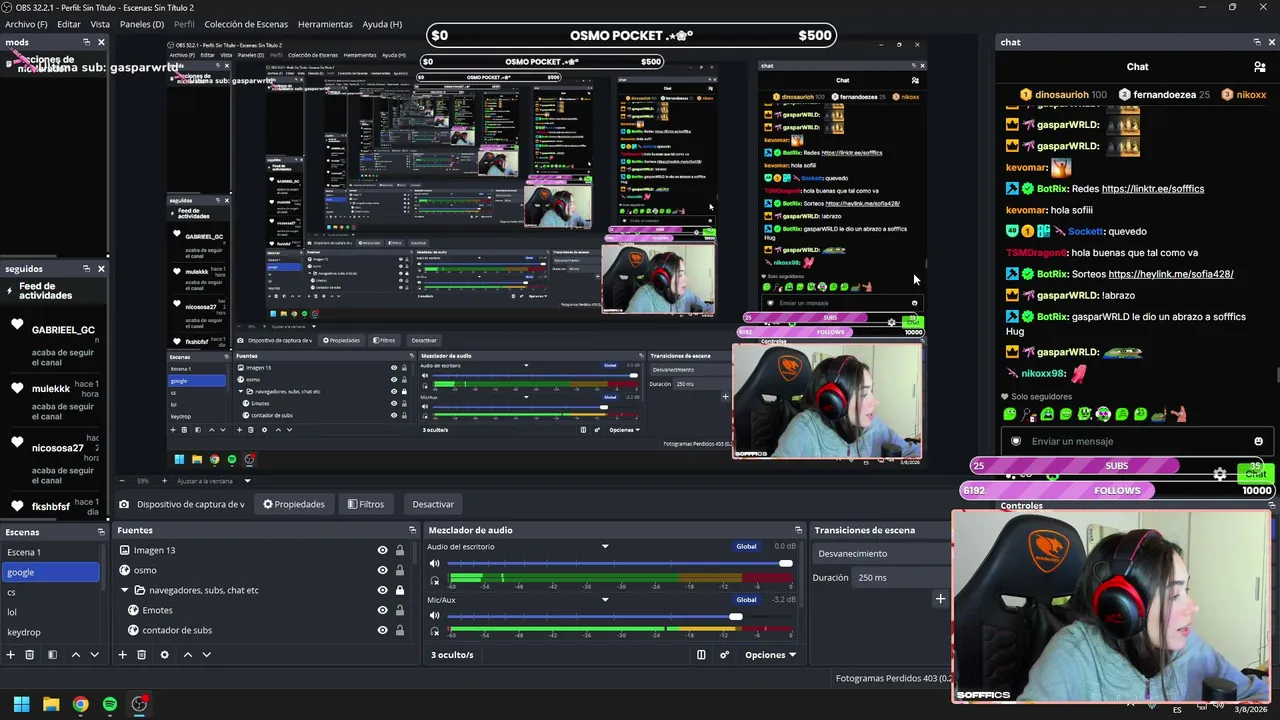The height and width of the screenshot is (720, 1280).
Task: Open the Editar menu
Action: pos(69,24)
